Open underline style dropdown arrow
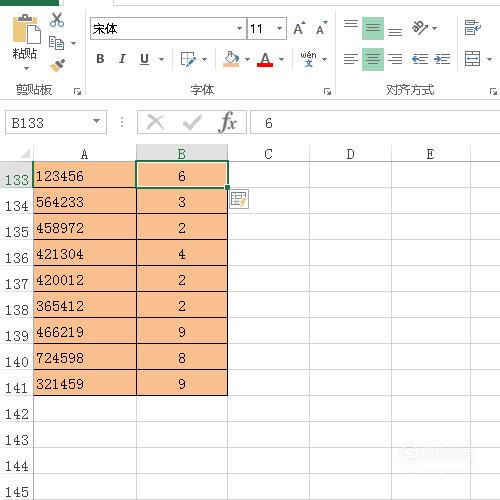This screenshot has width=500, height=500. pyautogui.click(x=161, y=59)
